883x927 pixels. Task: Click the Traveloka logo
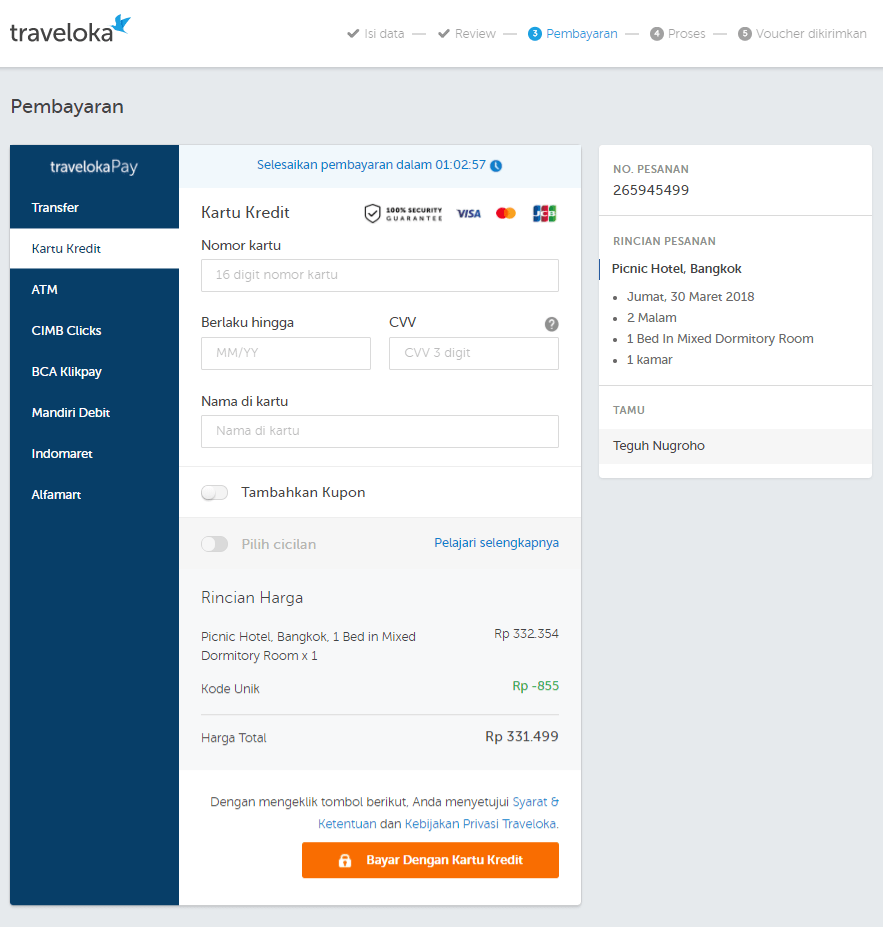[70, 30]
